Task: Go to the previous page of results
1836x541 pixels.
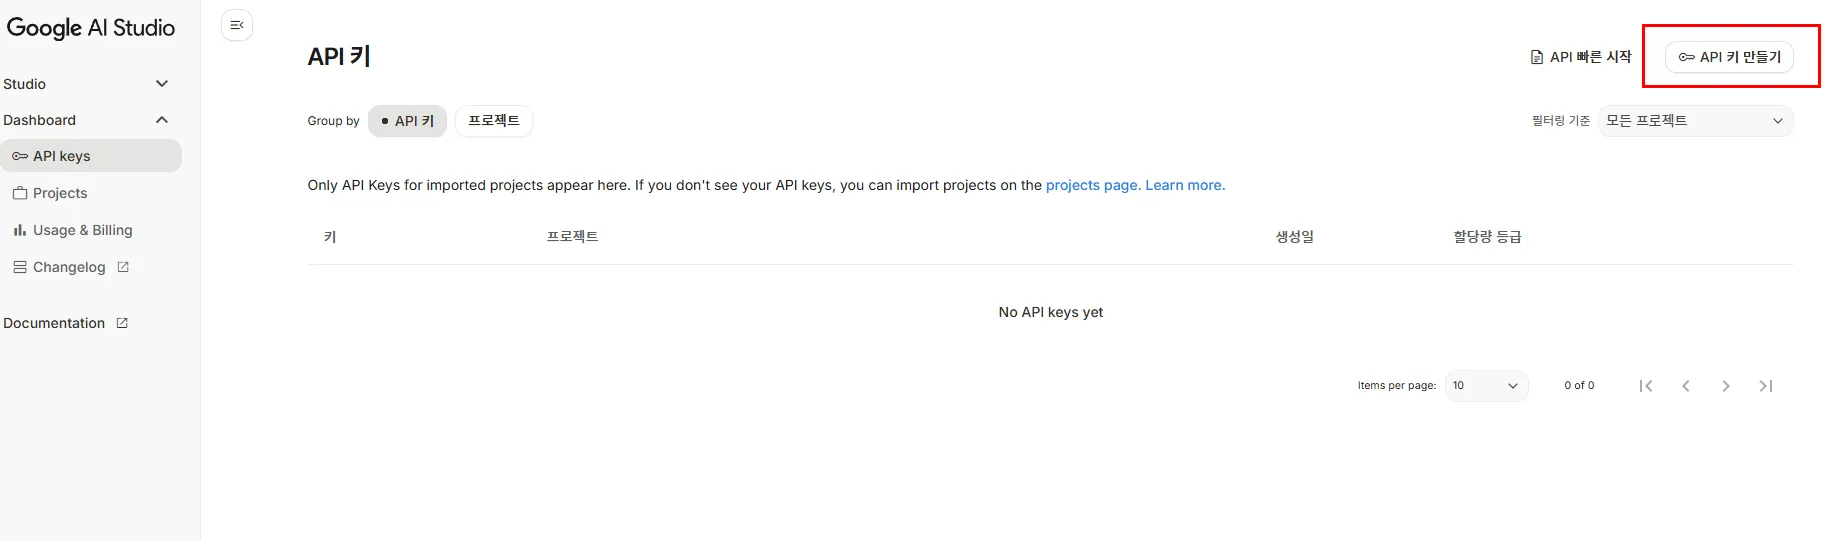Action: [x=1686, y=386]
